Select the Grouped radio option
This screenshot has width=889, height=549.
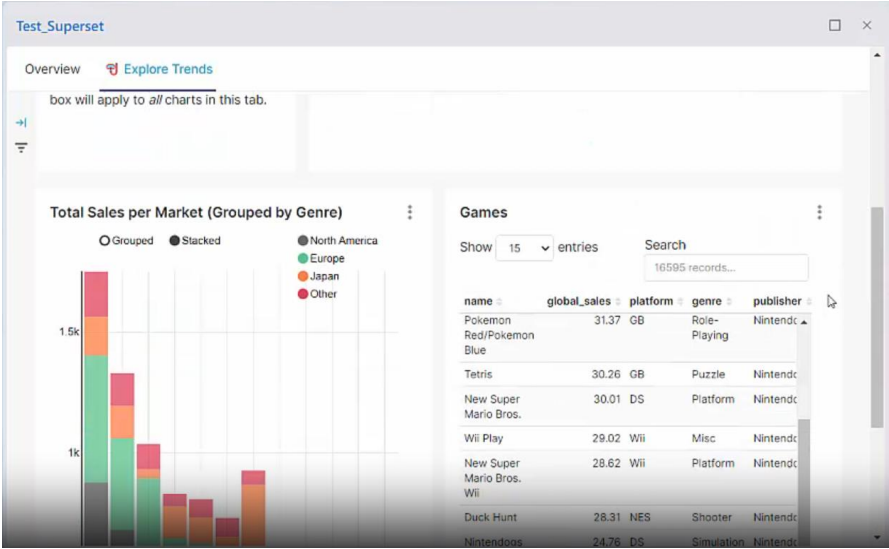(x=126, y=240)
